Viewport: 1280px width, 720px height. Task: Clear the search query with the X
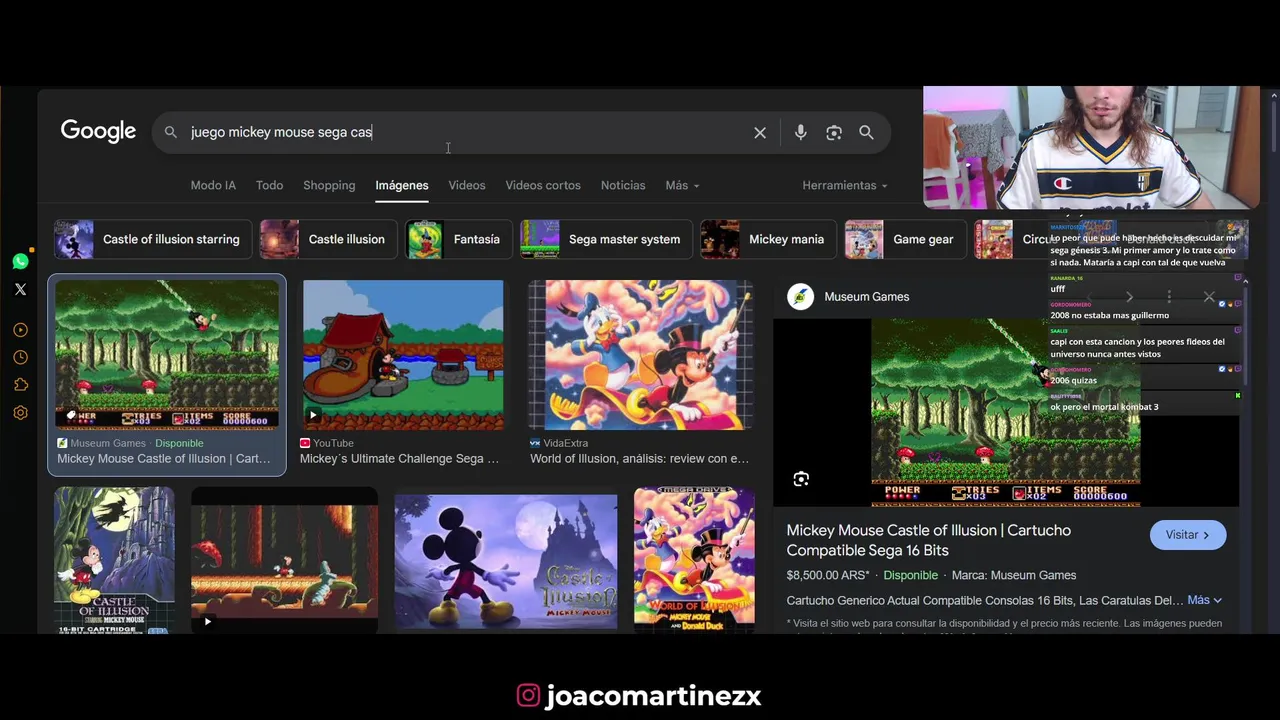point(760,132)
